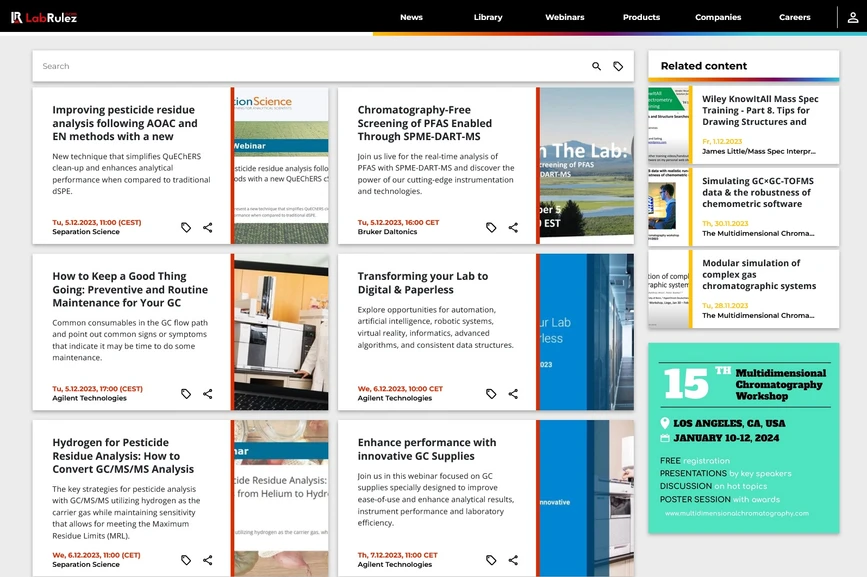Click date 'Th, 30.11.2023' in related content
Viewport: 867px width, 577px height.
click(725, 224)
